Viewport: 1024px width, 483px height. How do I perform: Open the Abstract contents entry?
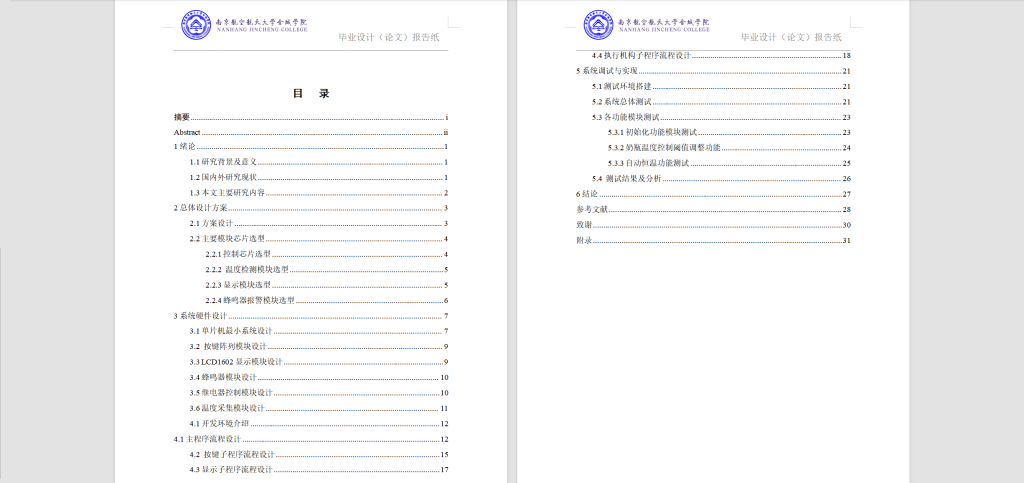tap(311, 132)
